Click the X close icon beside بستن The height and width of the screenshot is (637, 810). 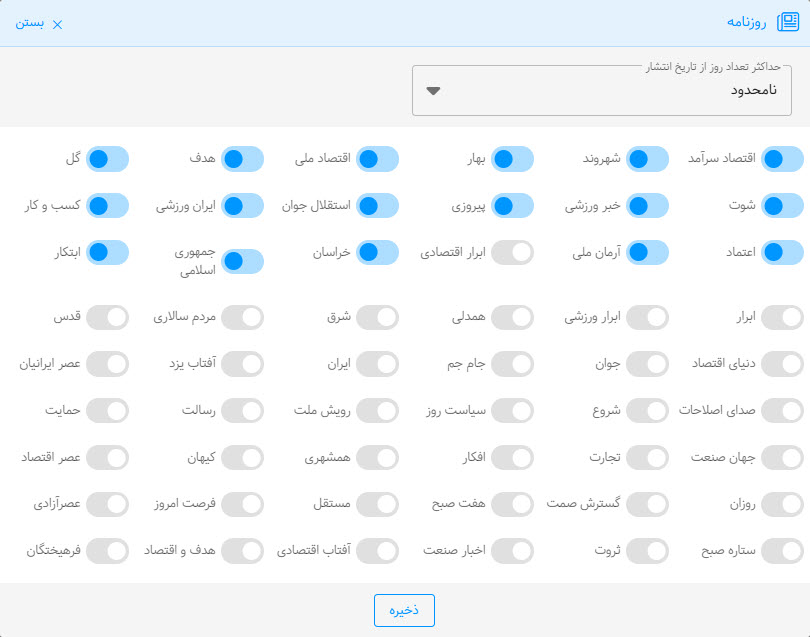pyautogui.click(x=57, y=25)
